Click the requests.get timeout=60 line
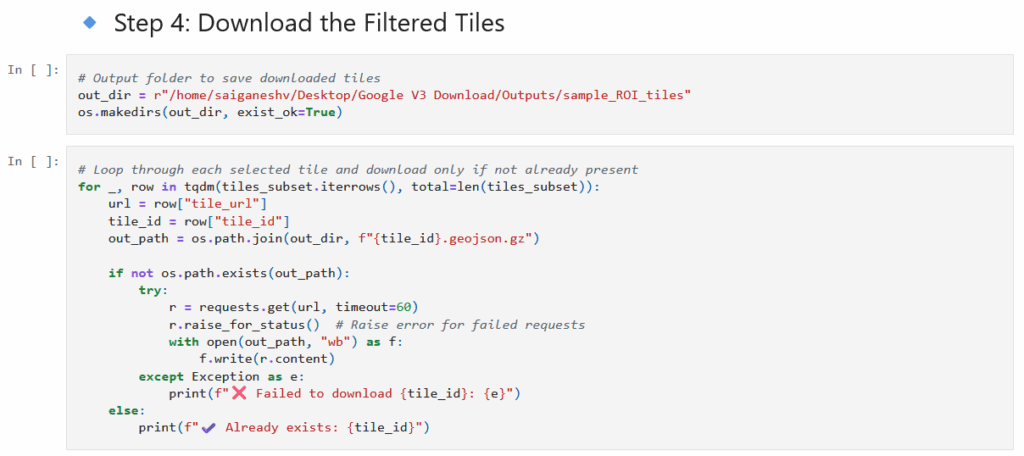 tap(293, 307)
